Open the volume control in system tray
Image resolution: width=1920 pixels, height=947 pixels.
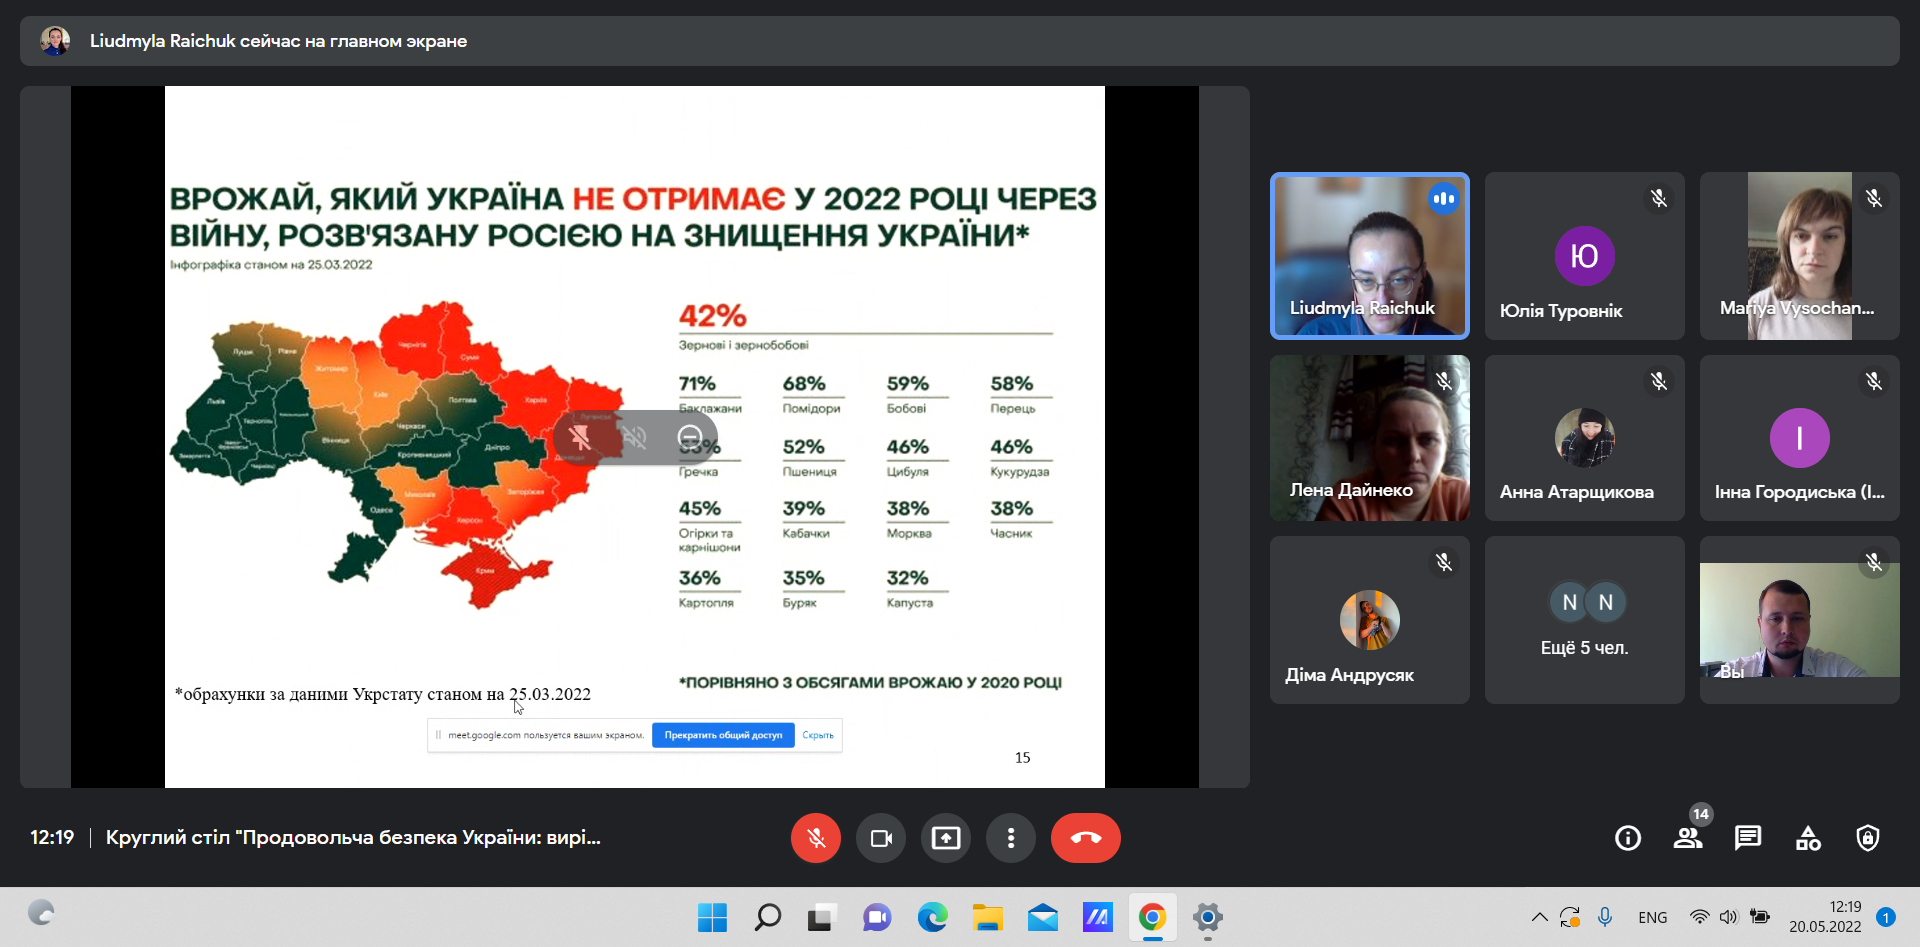point(1728,917)
